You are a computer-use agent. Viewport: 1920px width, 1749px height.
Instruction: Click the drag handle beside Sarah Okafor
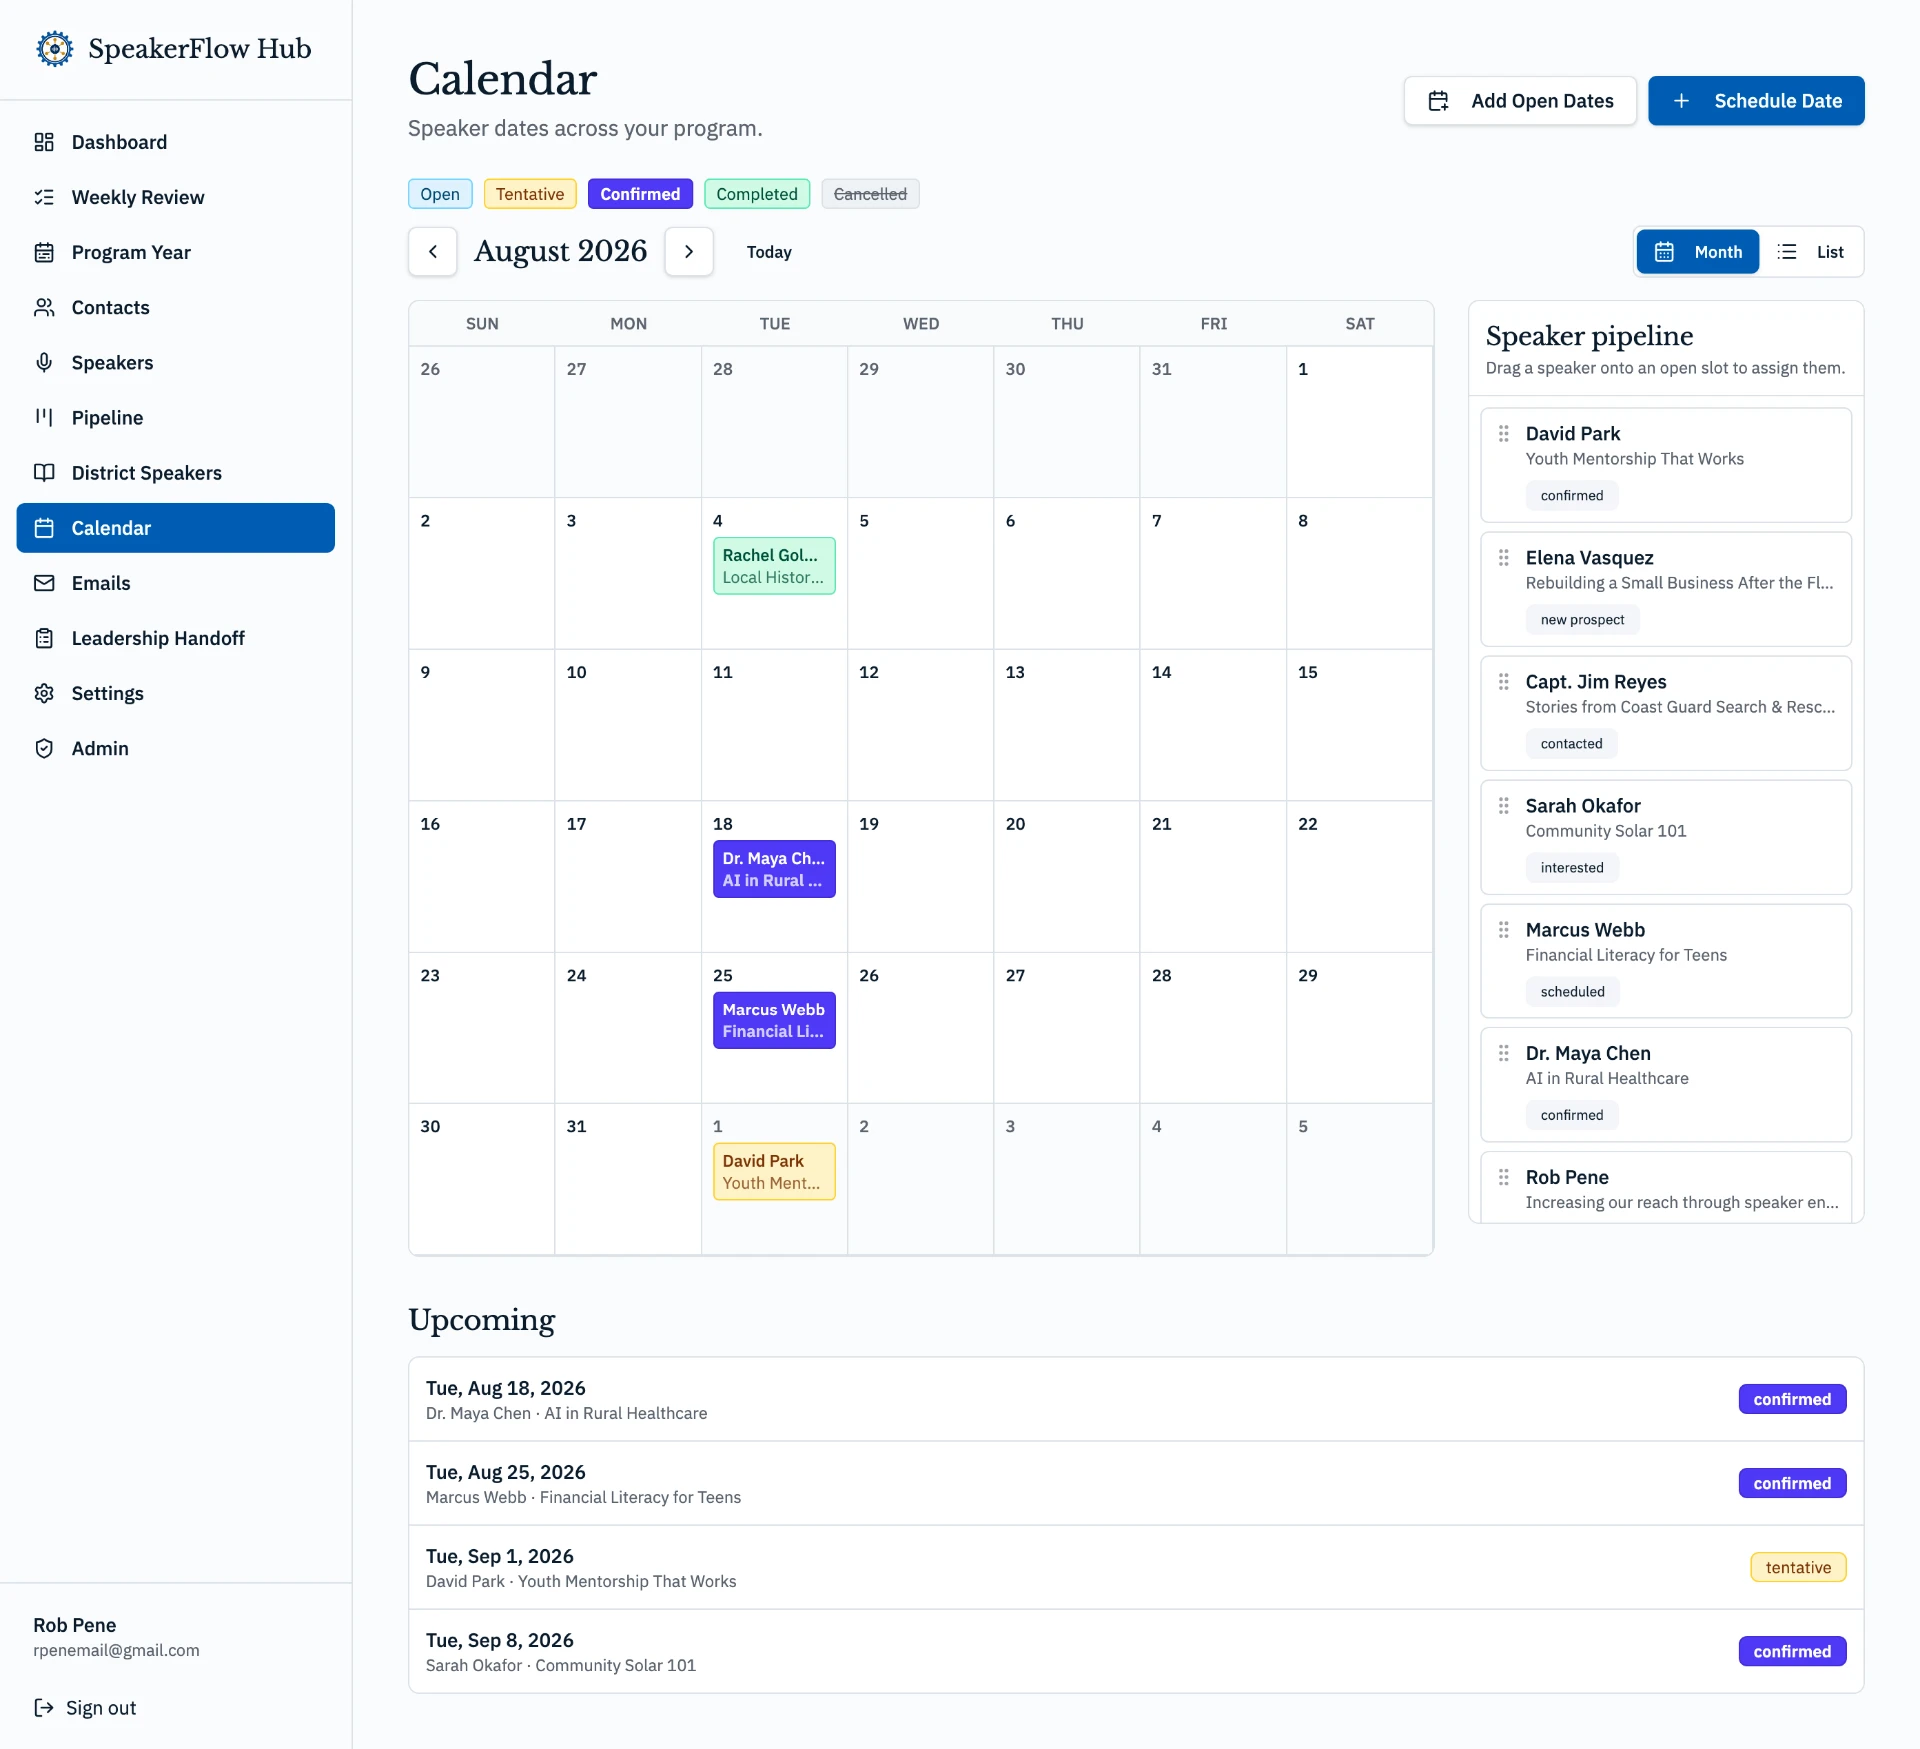[1503, 805]
